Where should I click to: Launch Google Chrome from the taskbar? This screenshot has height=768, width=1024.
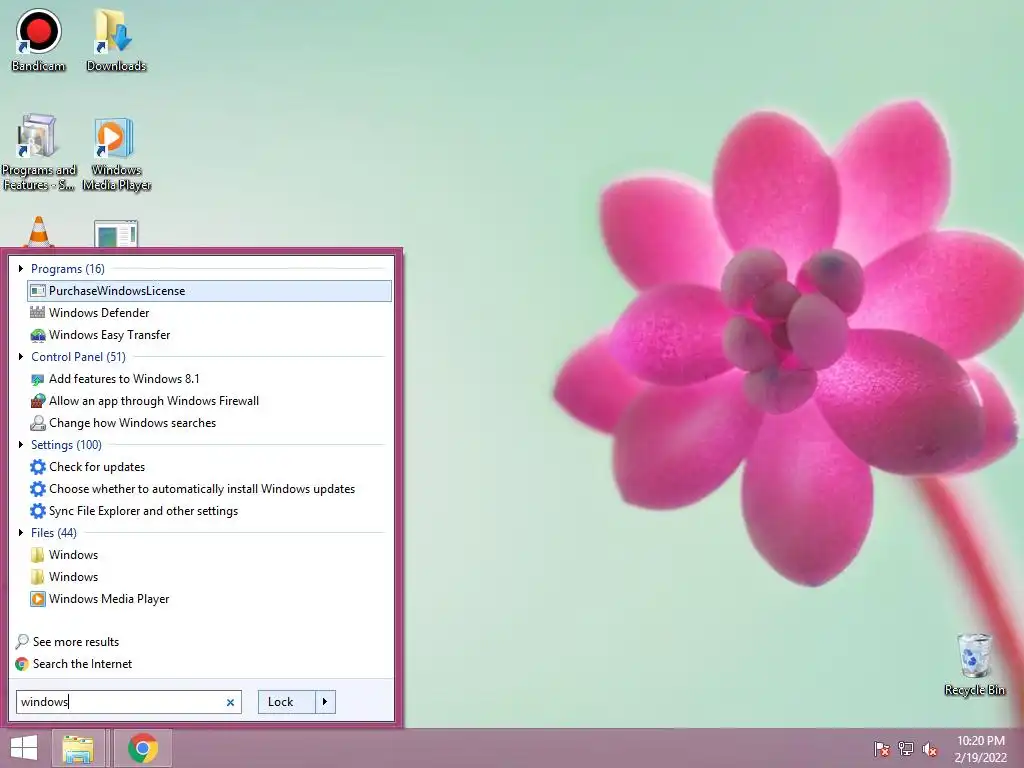coord(143,748)
